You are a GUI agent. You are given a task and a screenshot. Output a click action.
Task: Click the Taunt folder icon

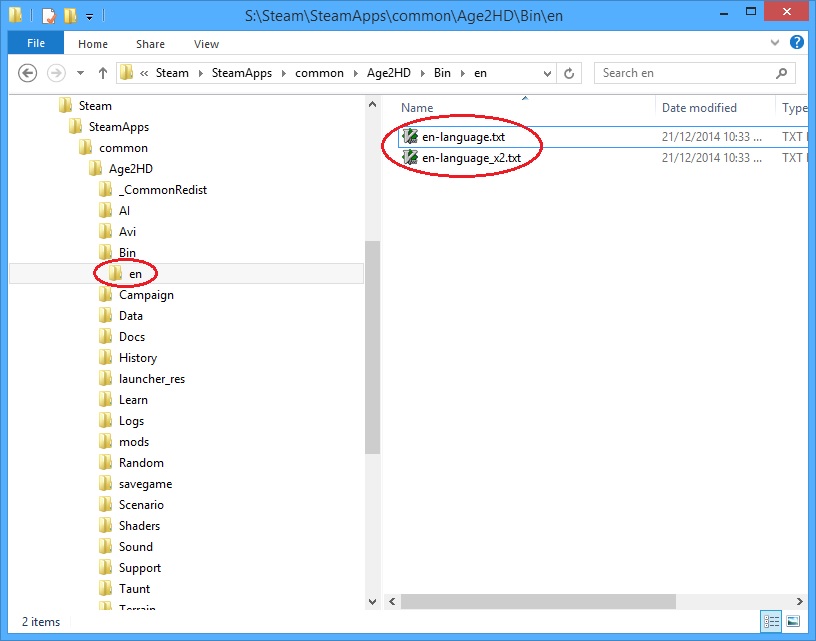(x=105, y=588)
